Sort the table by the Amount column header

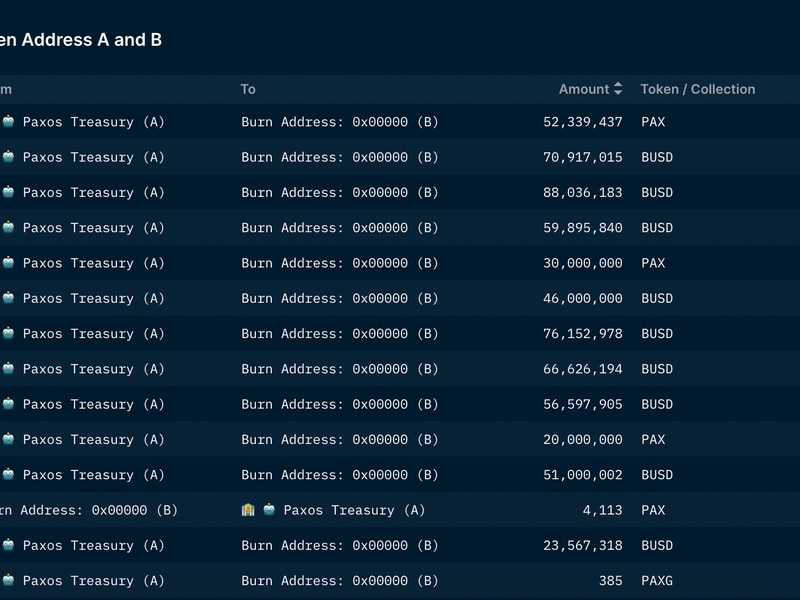coord(583,89)
